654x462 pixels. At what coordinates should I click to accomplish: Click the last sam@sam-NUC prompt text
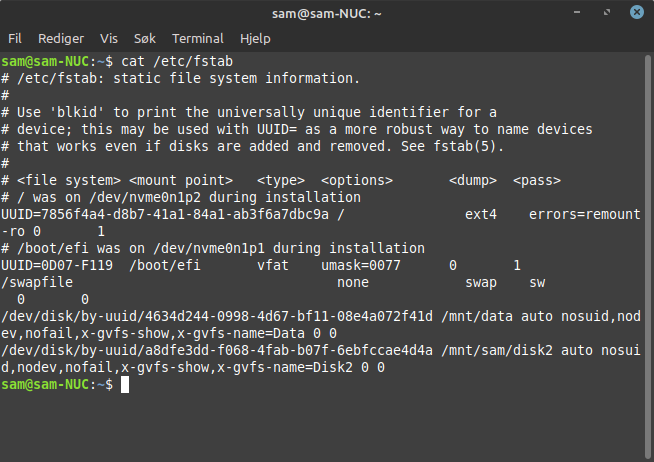[57, 384]
